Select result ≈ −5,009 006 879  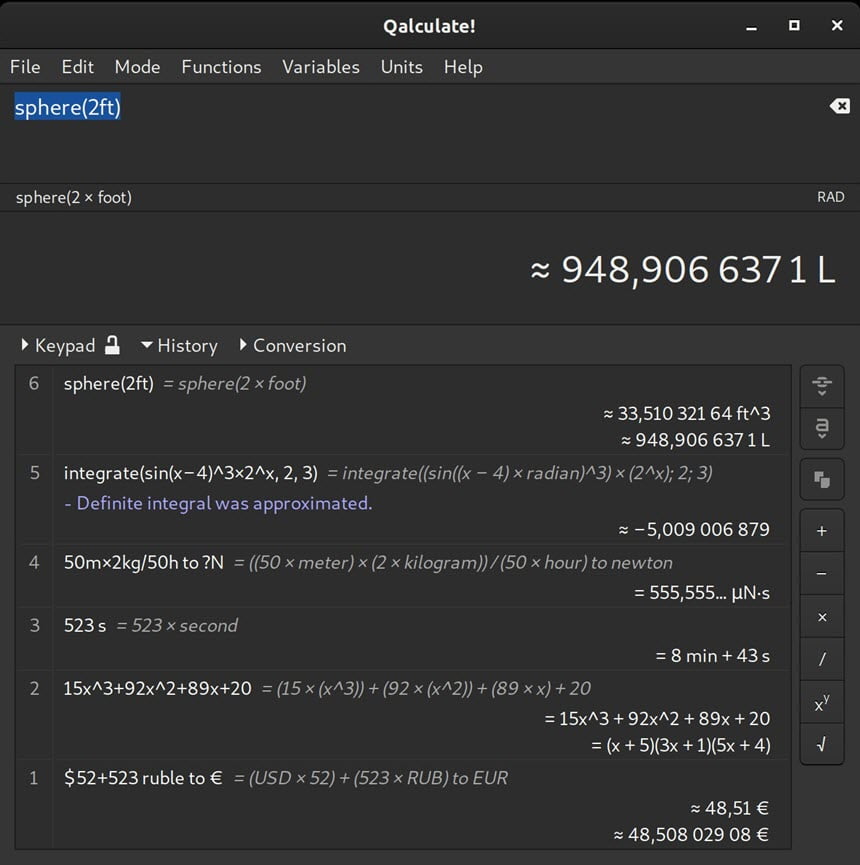[693, 530]
